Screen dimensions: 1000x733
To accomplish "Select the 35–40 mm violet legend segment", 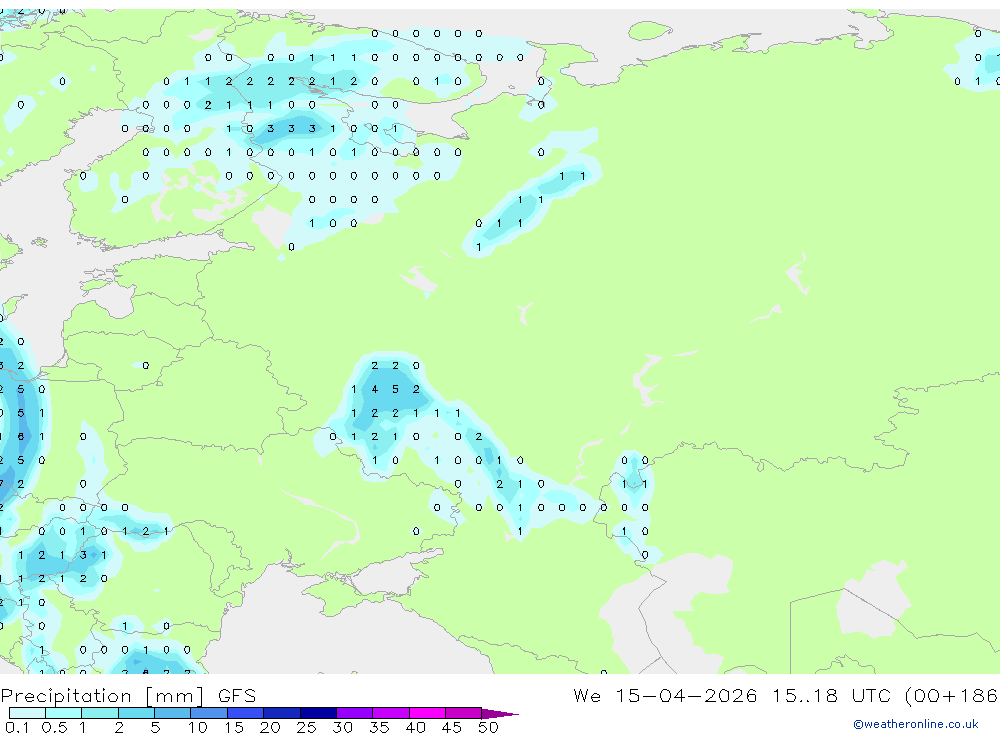I will click(391, 713).
